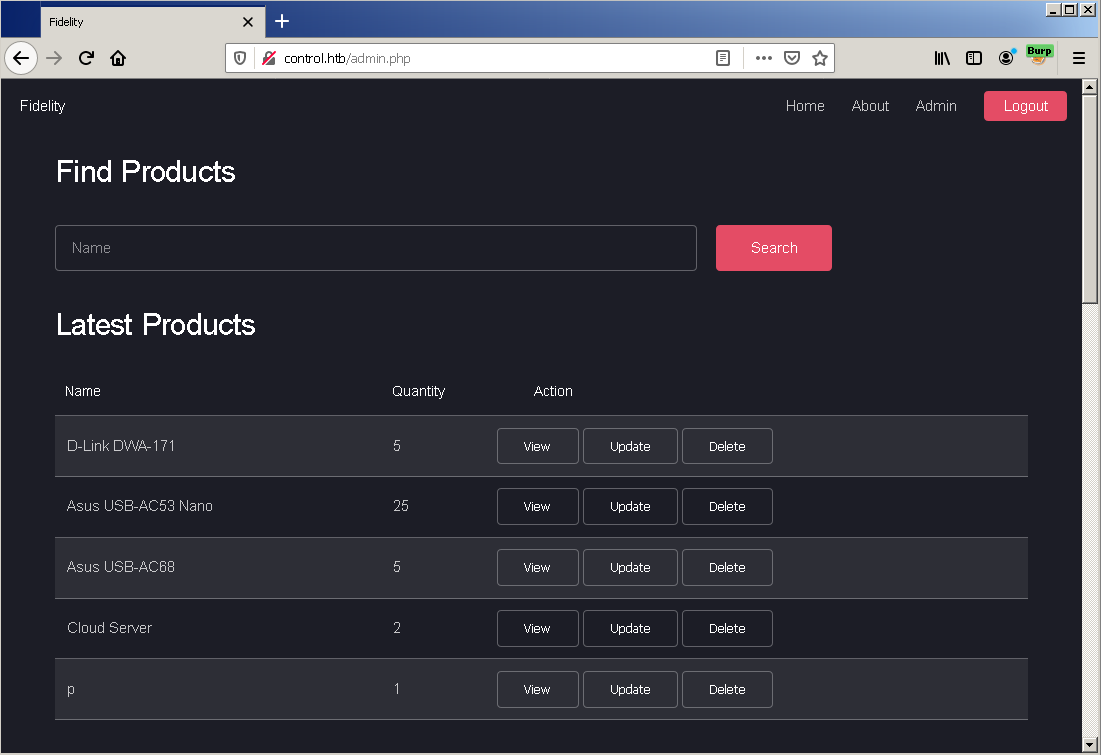
Task: Click the Burp extension icon
Action: pyautogui.click(x=1039, y=55)
